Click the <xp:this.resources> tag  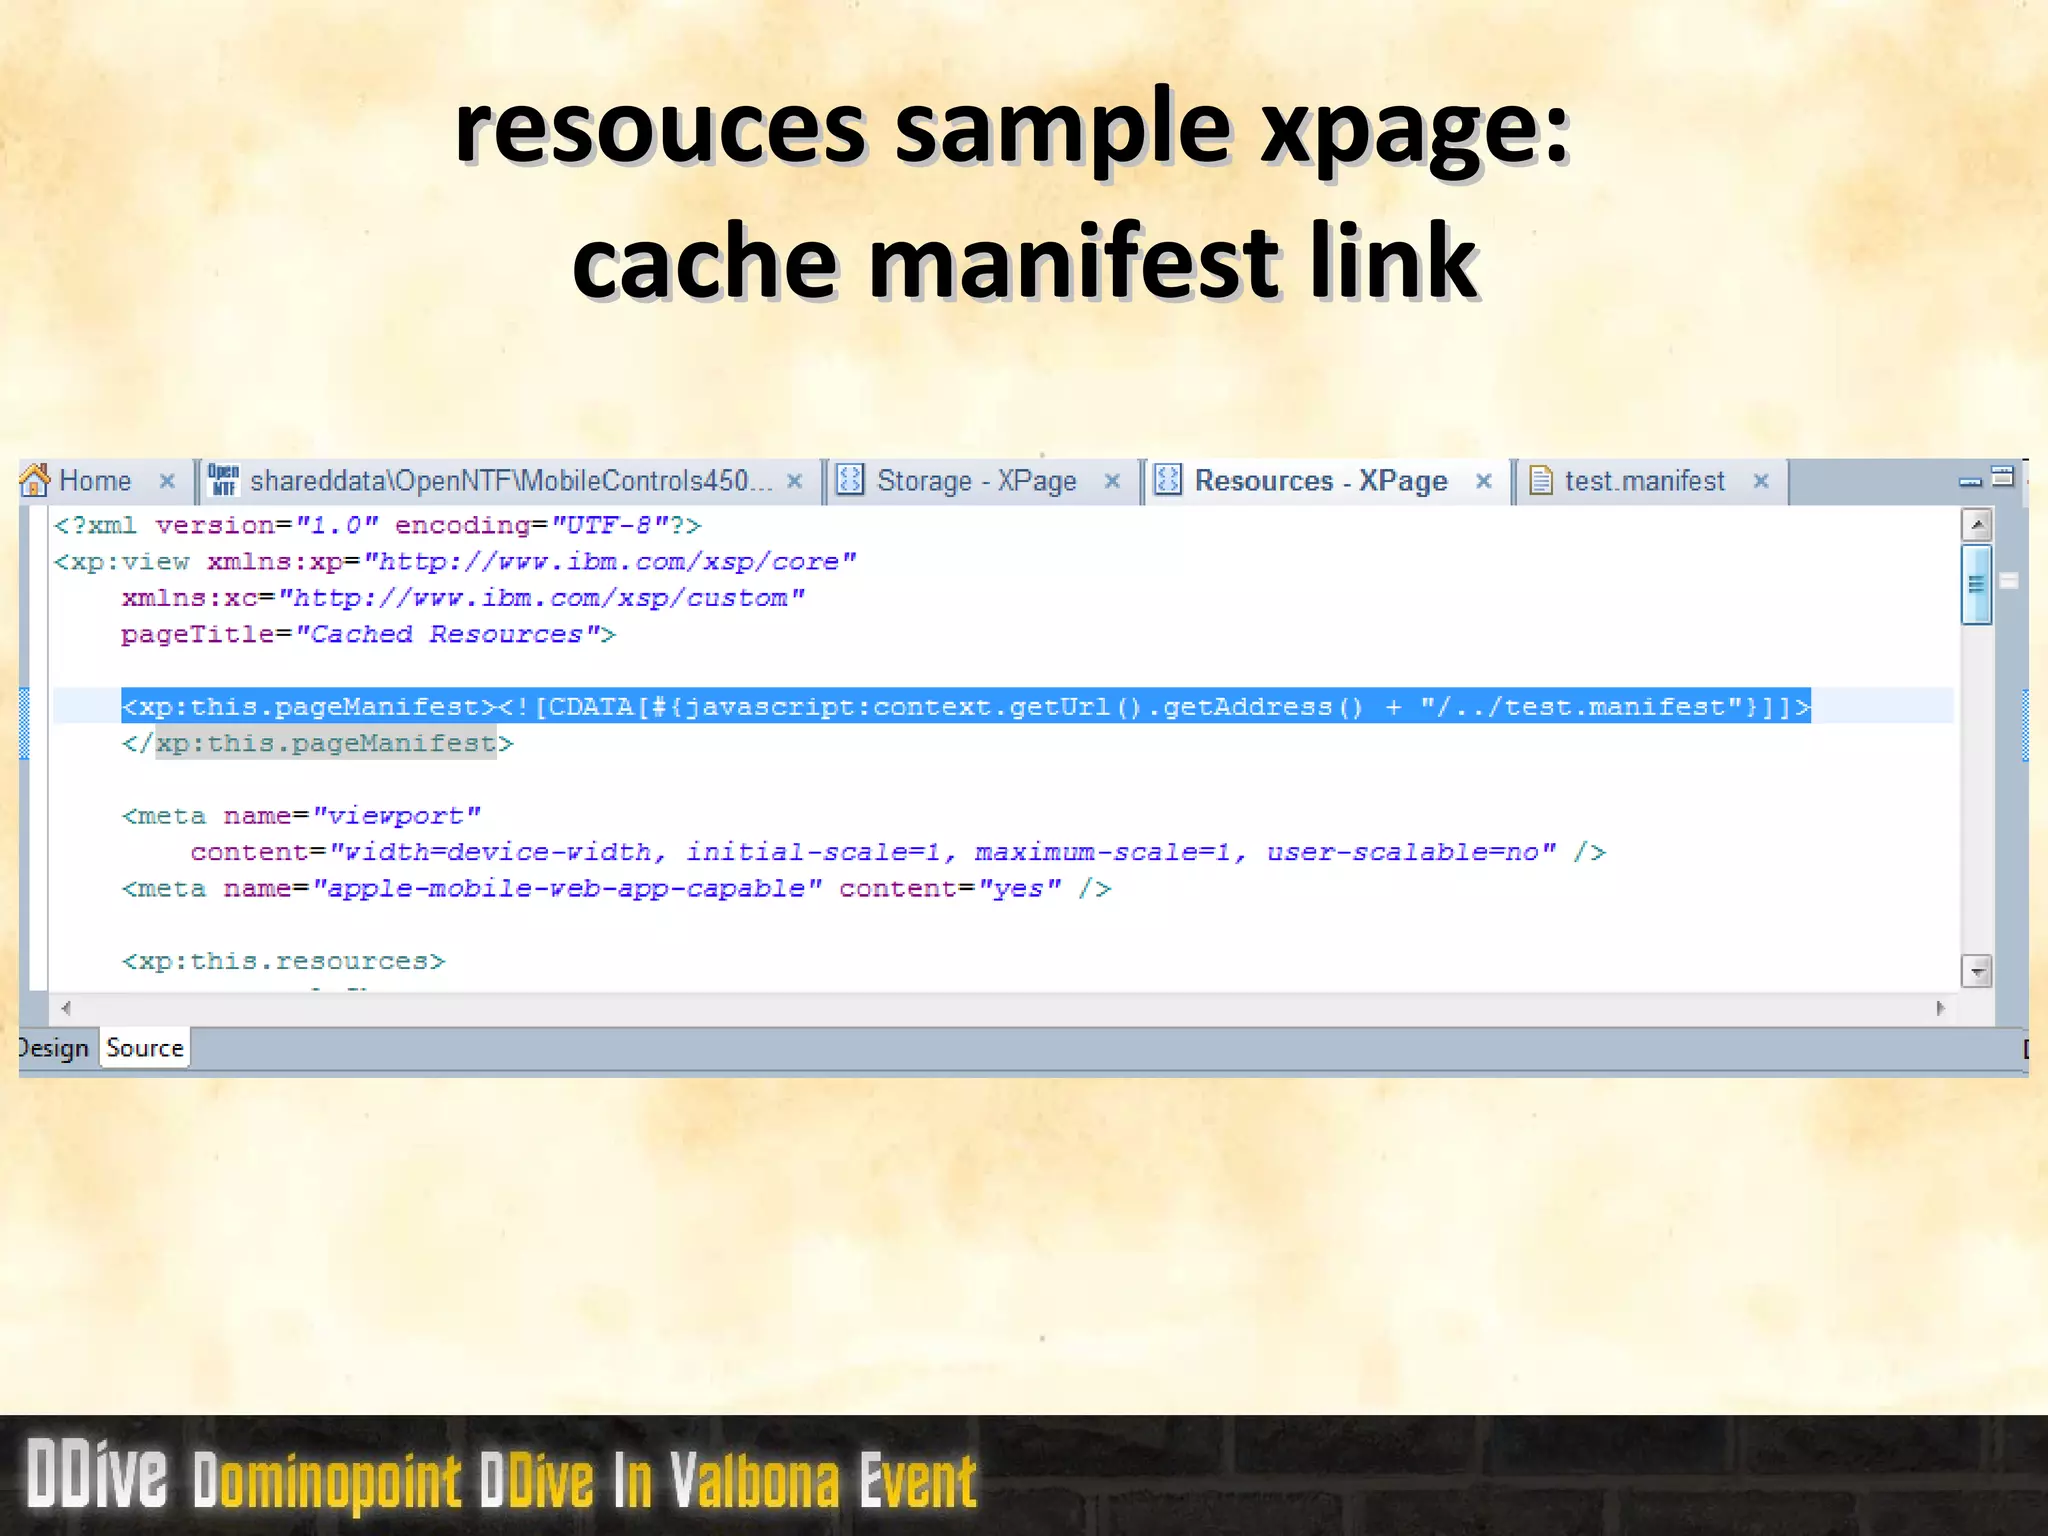click(283, 961)
